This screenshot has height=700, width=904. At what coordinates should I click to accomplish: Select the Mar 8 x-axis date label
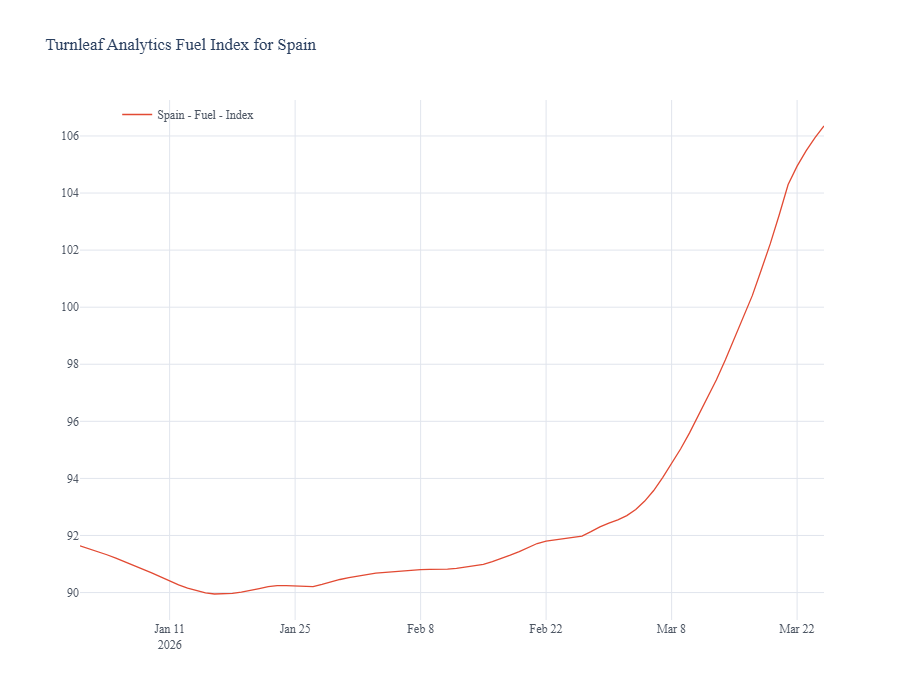tap(671, 629)
